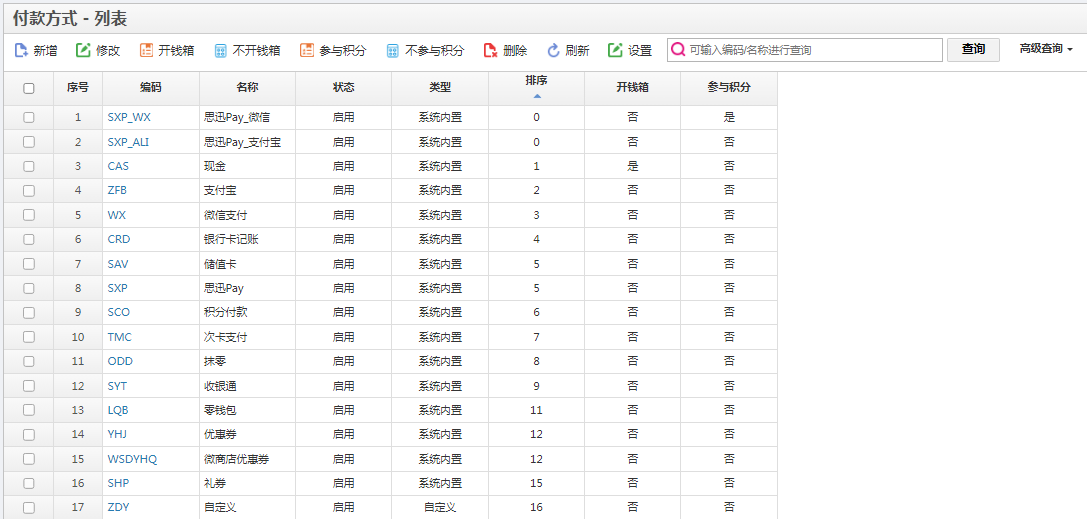Click the 是 cash-drawer cell in 现金 row
1087x519 pixels.
click(x=633, y=166)
